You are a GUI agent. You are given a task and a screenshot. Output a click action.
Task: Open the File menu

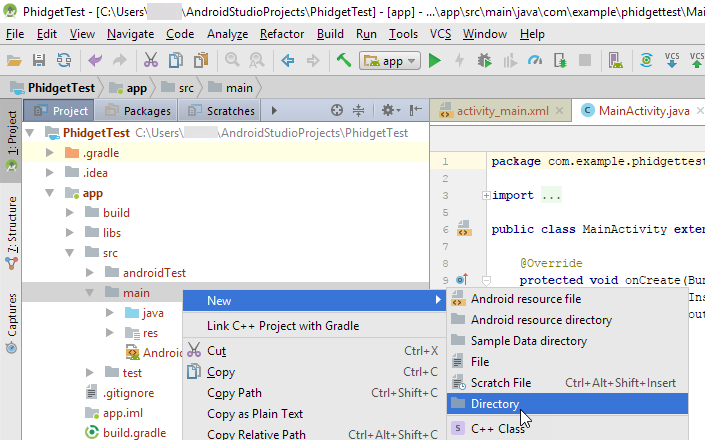point(15,34)
